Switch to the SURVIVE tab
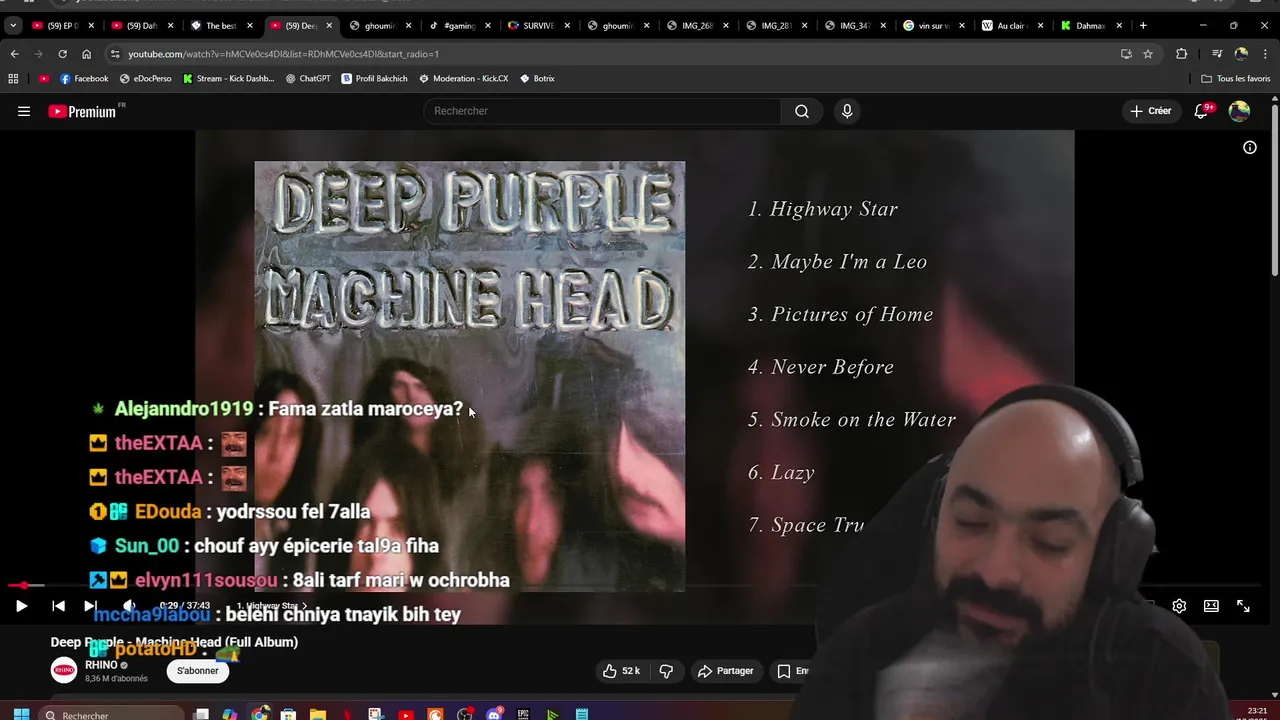Image resolution: width=1280 pixels, height=720 pixels. point(537,25)
